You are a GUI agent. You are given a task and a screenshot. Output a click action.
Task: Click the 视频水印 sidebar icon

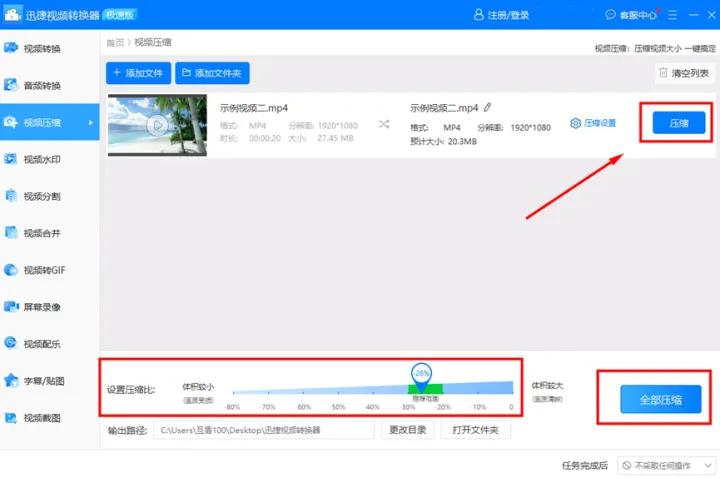(11, 159)
